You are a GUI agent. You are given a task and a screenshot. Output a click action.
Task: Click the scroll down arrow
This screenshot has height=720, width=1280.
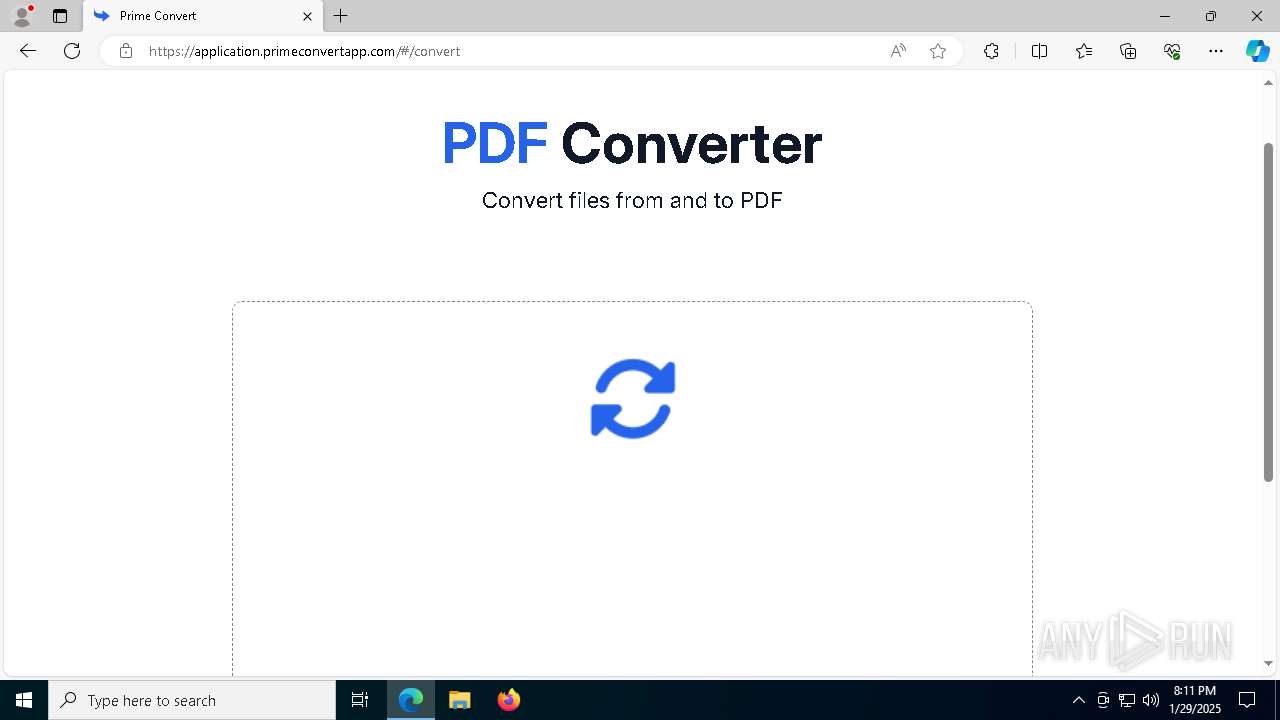coord(1268,664)
